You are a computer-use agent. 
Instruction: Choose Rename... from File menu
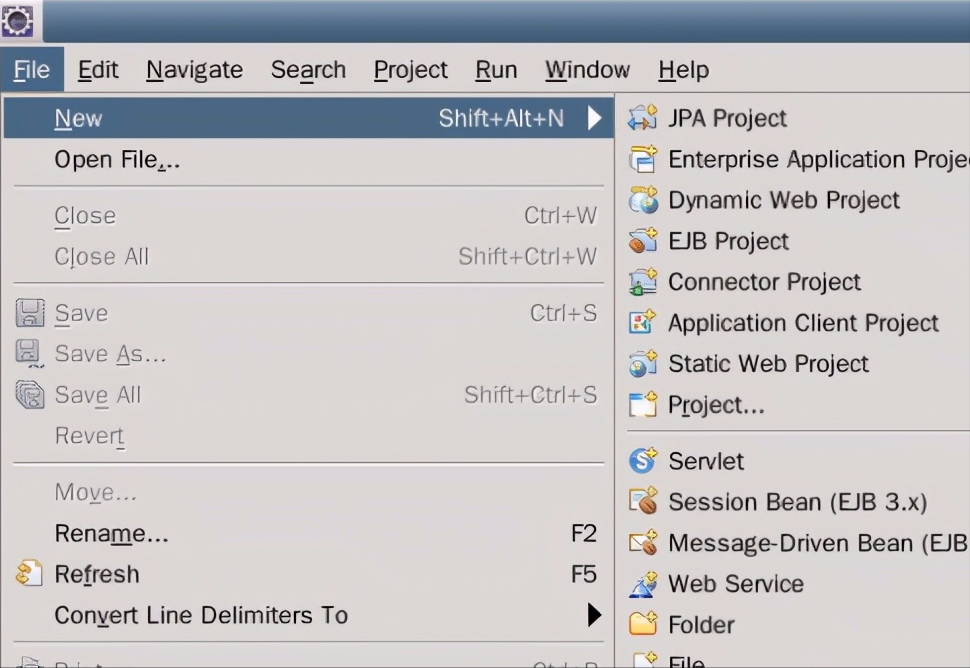click(x=308, y=533)
